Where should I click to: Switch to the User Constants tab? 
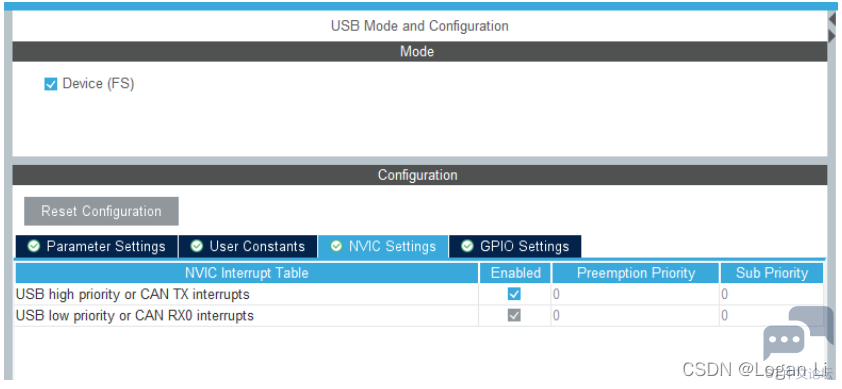click(x=248, y=247)
